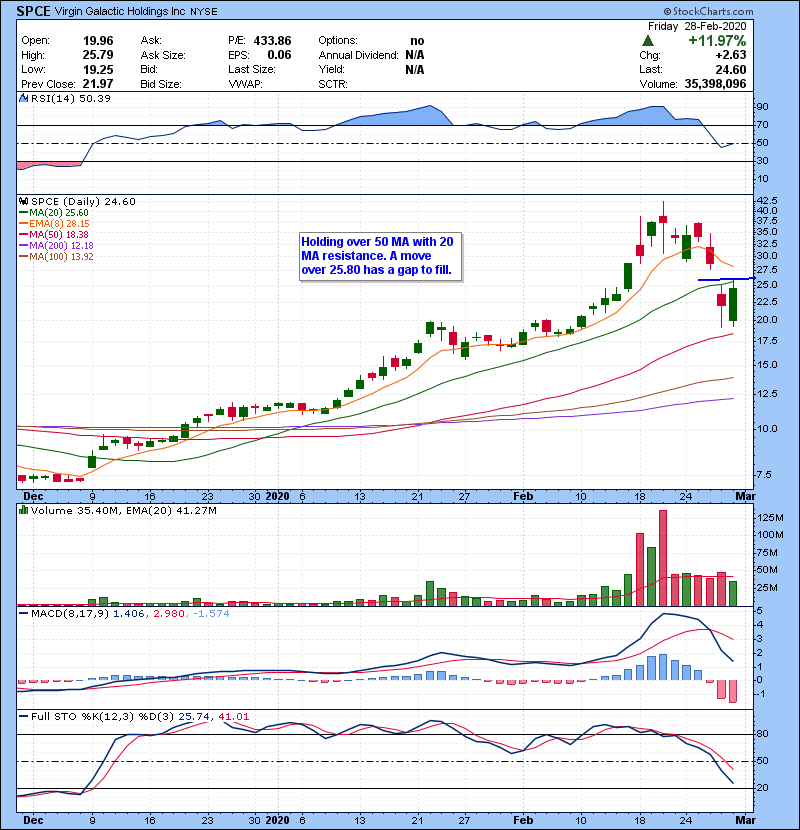Click the High value 25.79

(98, 55)
